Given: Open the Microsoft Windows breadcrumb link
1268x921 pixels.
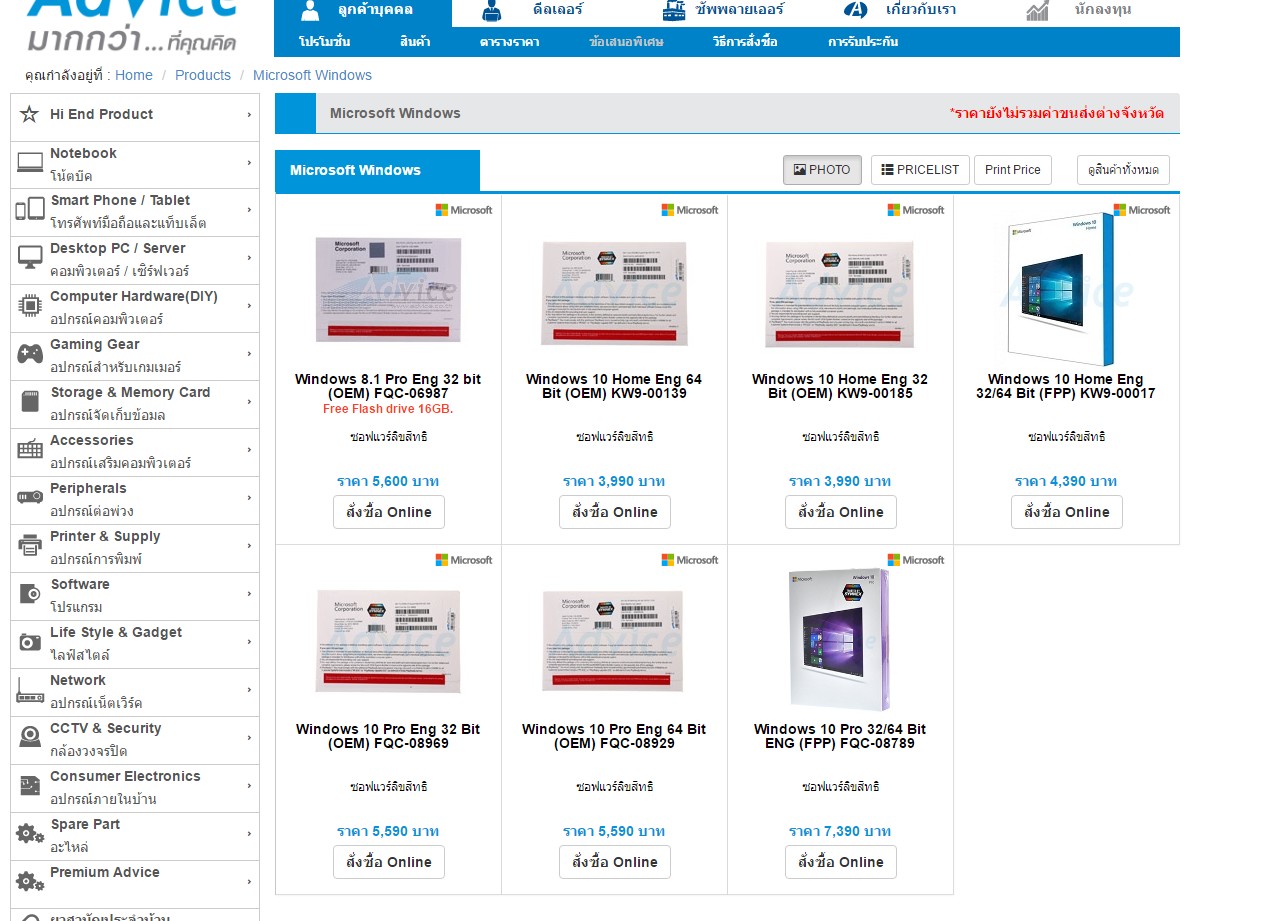Looking at the screenshot, I should pos(312,75).
